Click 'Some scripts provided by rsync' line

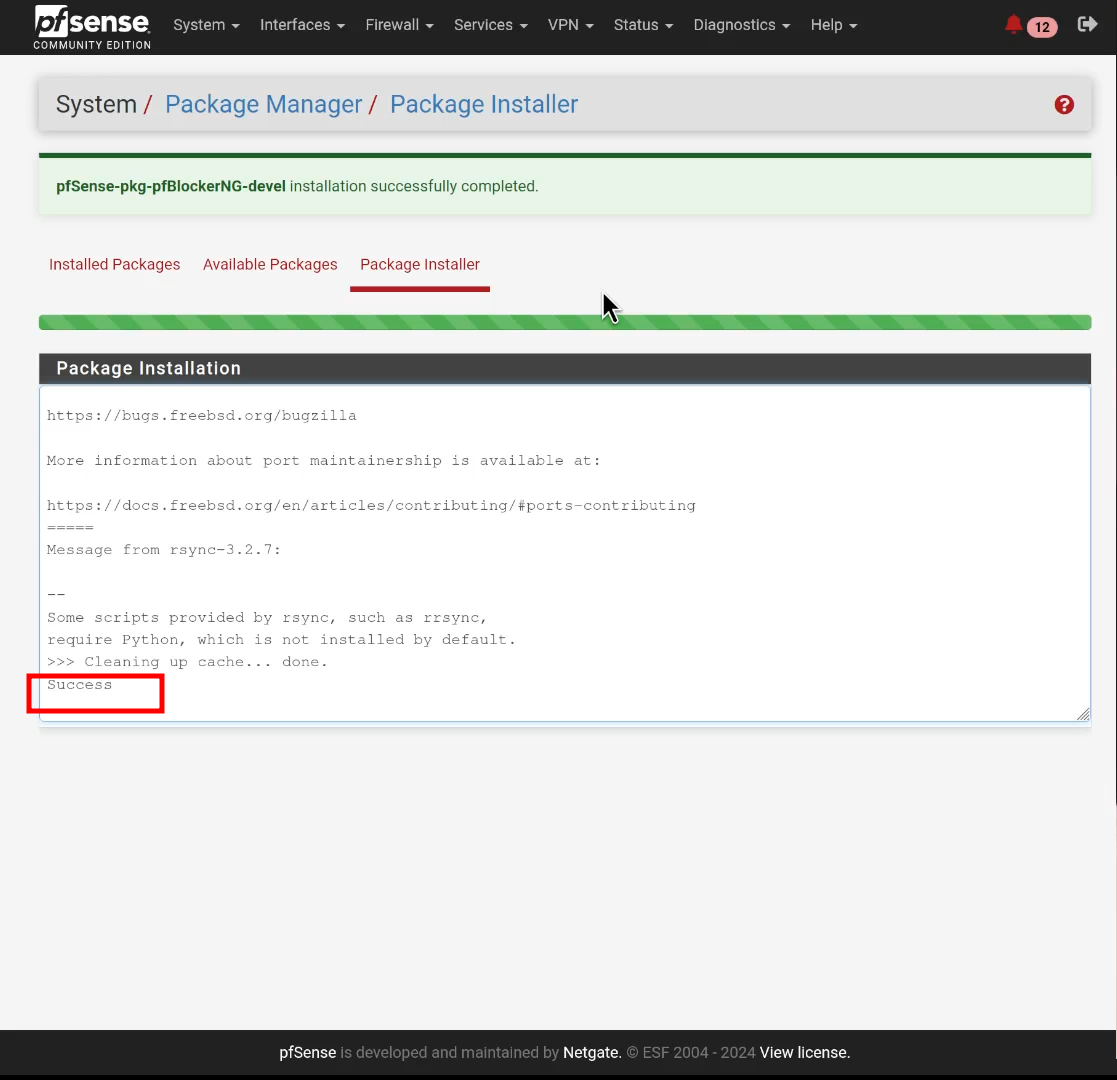coord(266,617)
